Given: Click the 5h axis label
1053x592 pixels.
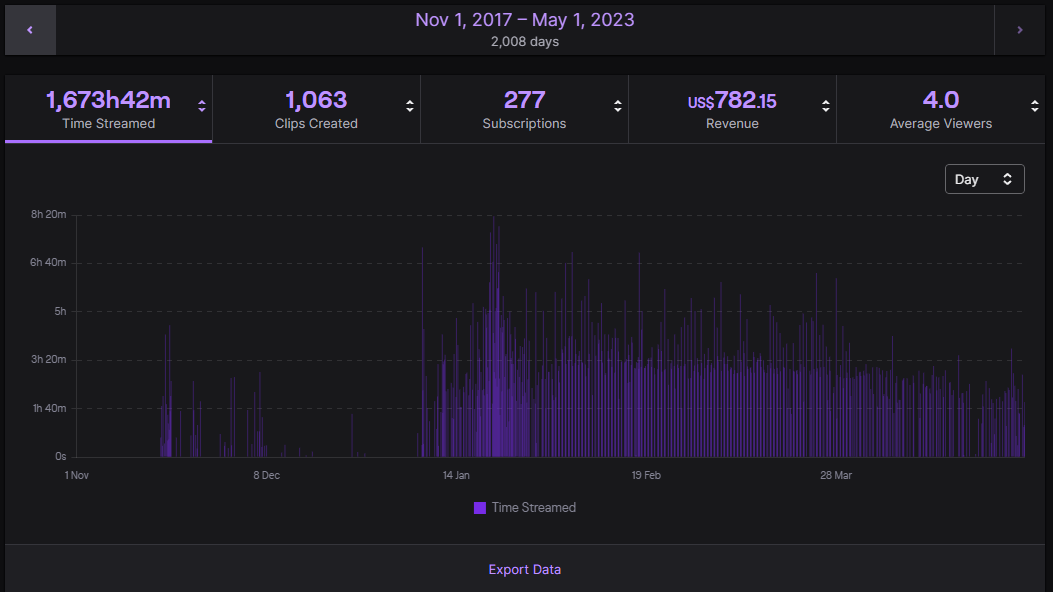Looking at the screenshot, I should (x=60, y=311).
